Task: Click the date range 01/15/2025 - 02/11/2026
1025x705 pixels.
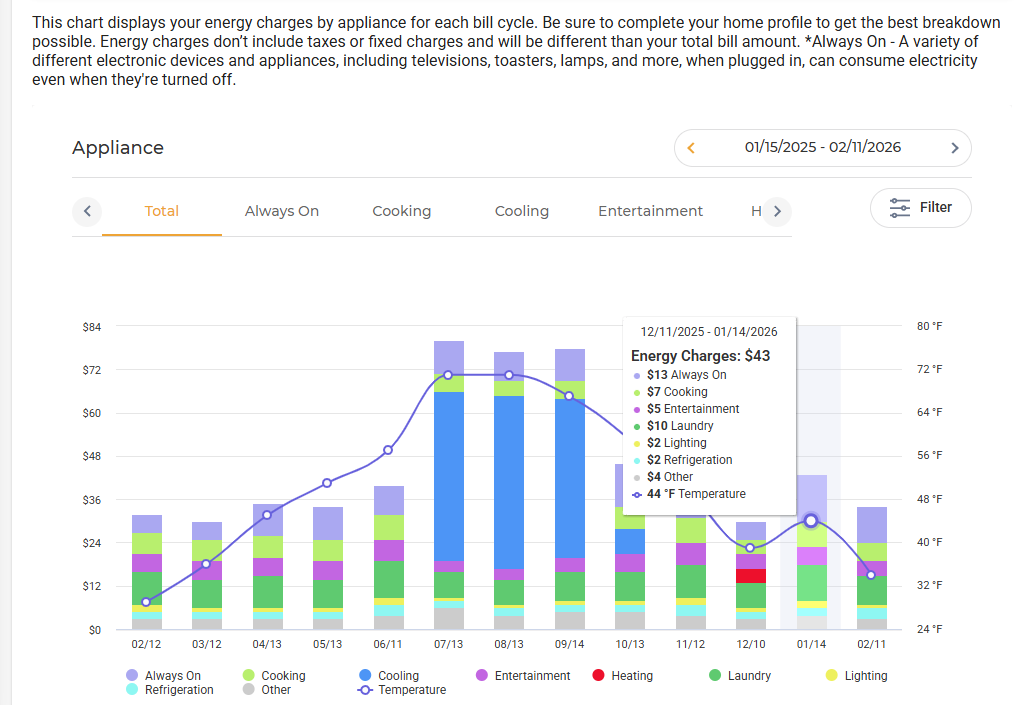Action: click(x=822, y=148)
